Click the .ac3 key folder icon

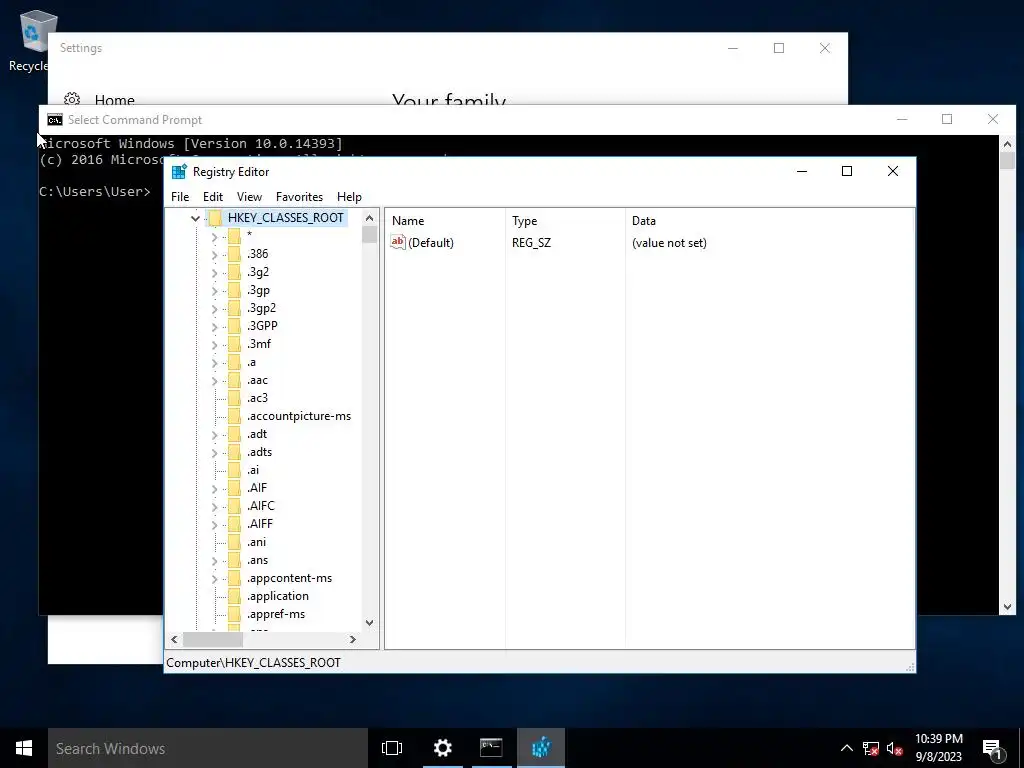234,398
